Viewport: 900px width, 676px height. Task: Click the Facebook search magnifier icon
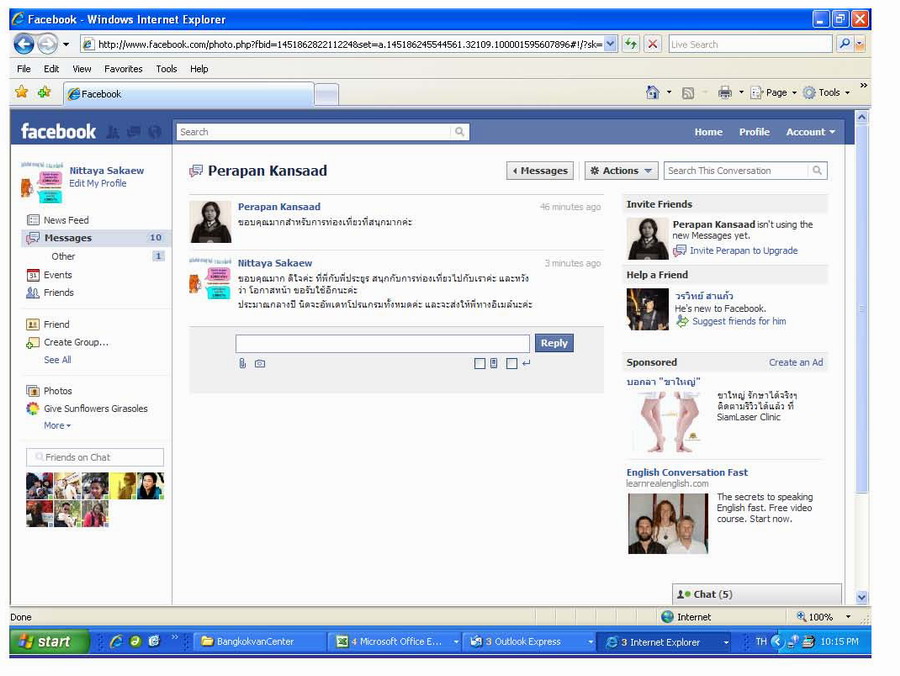click(x=459, y=132)
